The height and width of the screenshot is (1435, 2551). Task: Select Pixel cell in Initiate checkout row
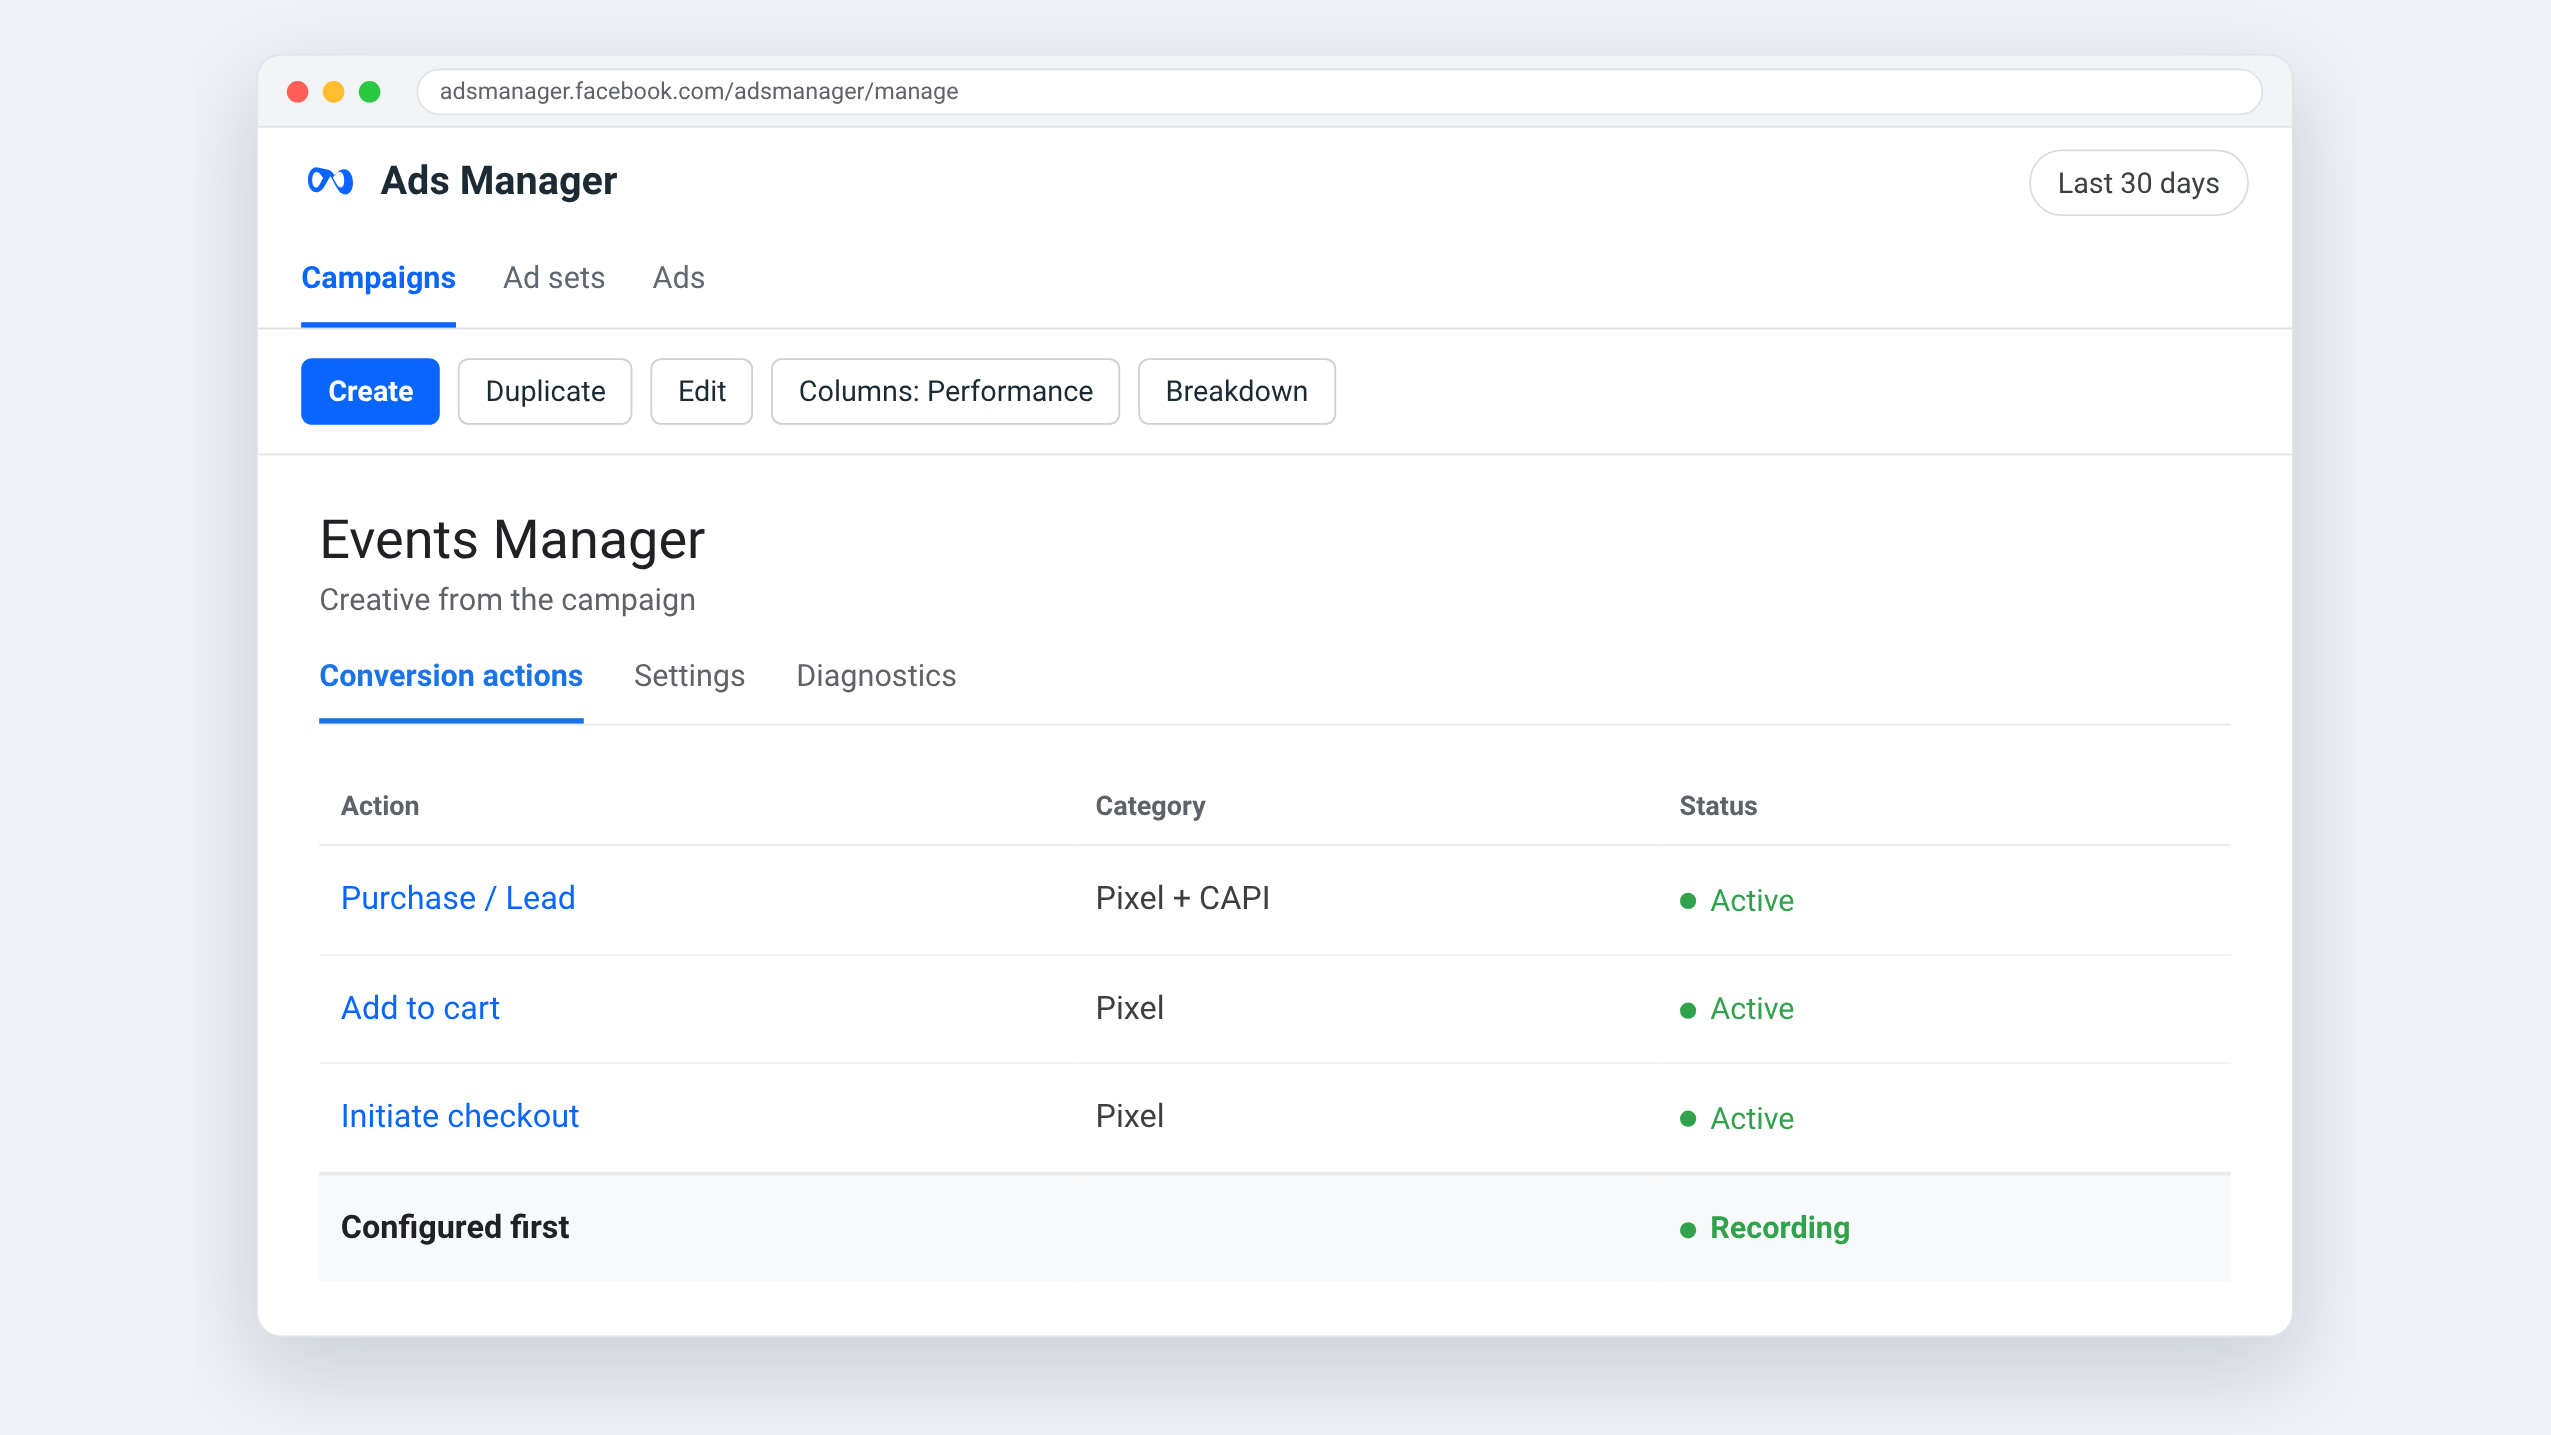pos(1129,1116)
